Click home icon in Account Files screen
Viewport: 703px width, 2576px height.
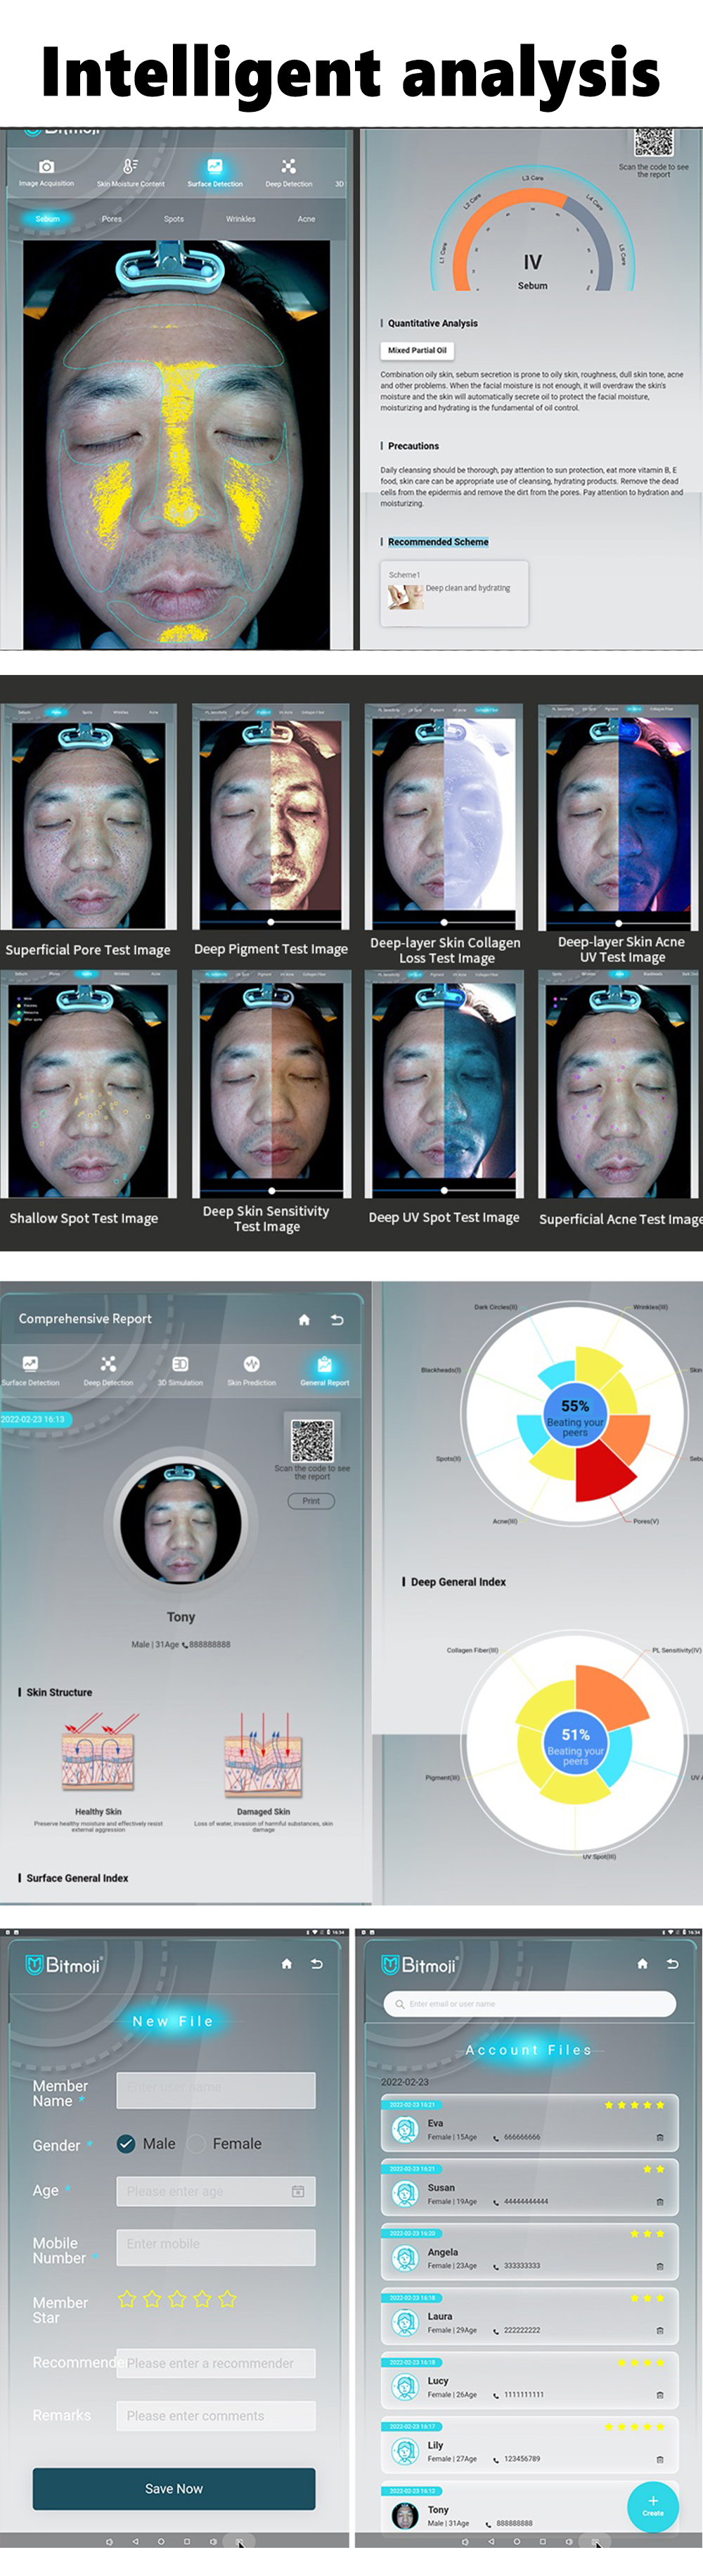(642, 1963)
